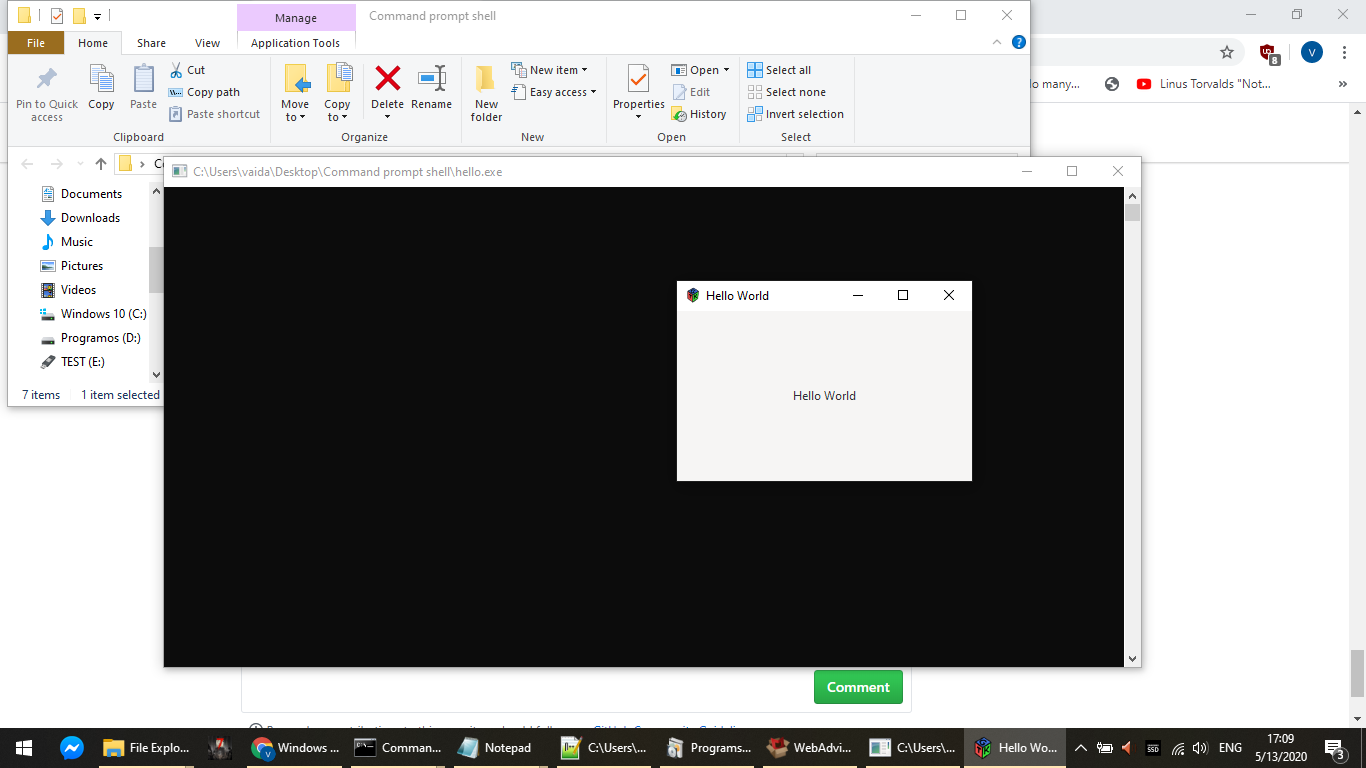The image size is (1366, 768).
Task: Select Downloads in navigation pane
Action: point(80,218)
